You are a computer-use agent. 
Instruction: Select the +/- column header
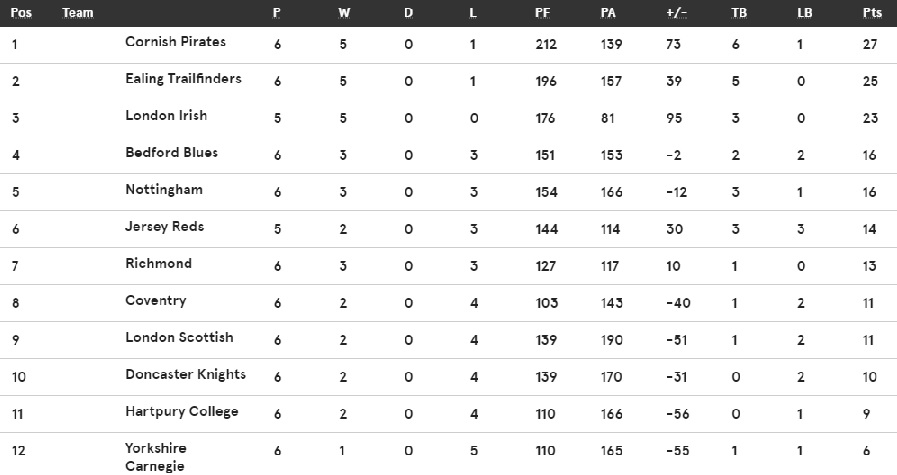[x=677, y=13]
